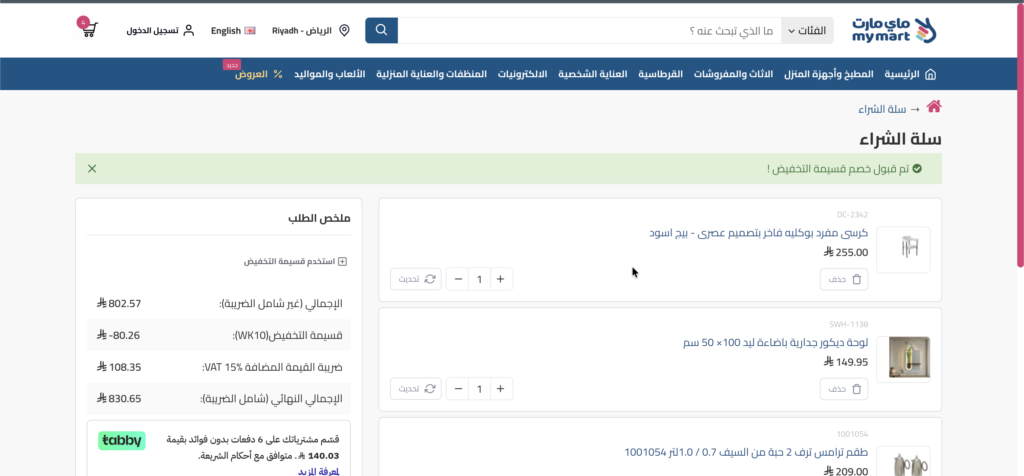1024x476 pixels.
Task: Click تحديث update button for chair item
Action: 416,279
